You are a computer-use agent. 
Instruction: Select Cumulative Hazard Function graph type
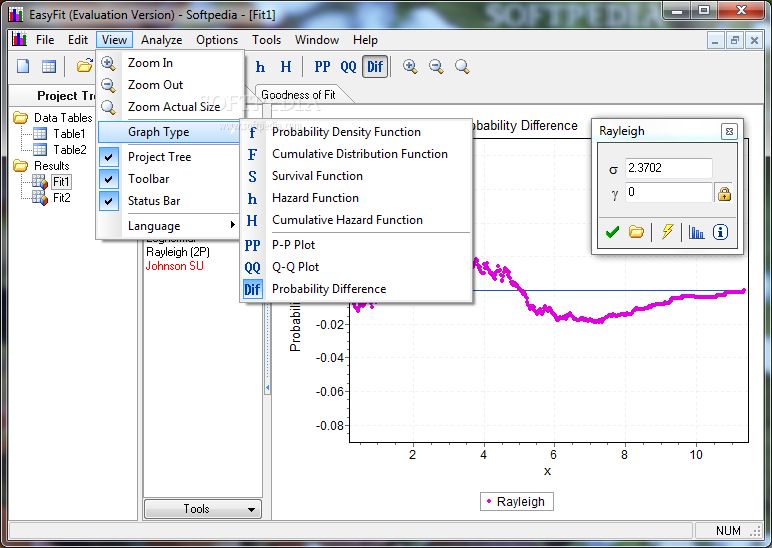356,220
